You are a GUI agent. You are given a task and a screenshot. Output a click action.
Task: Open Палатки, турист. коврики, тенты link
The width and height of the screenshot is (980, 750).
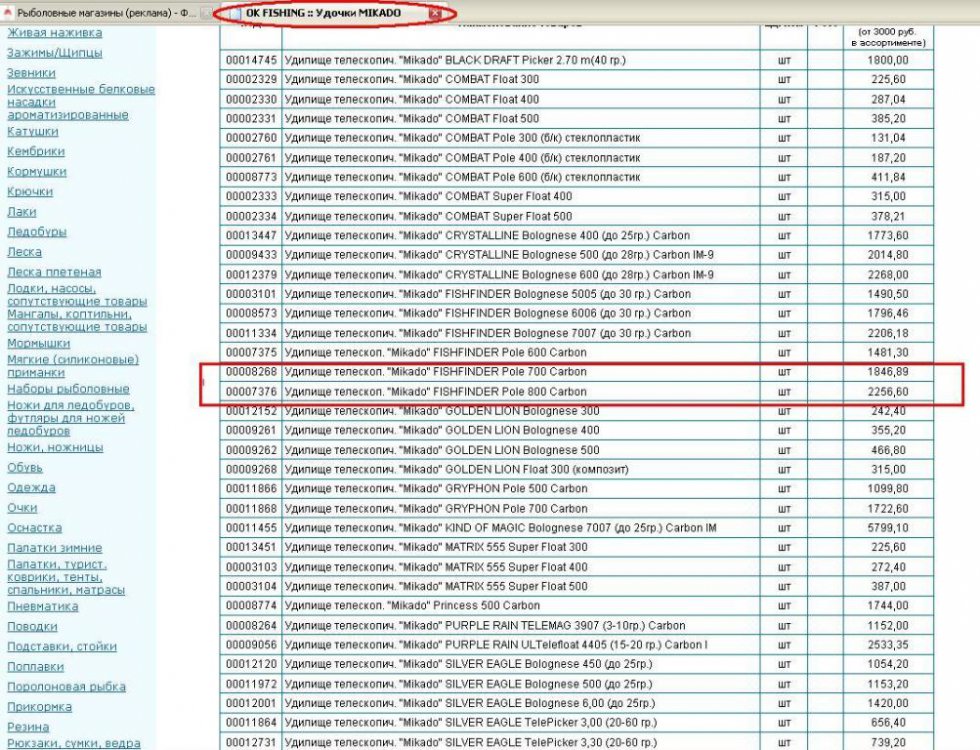(x=66, y=577)
